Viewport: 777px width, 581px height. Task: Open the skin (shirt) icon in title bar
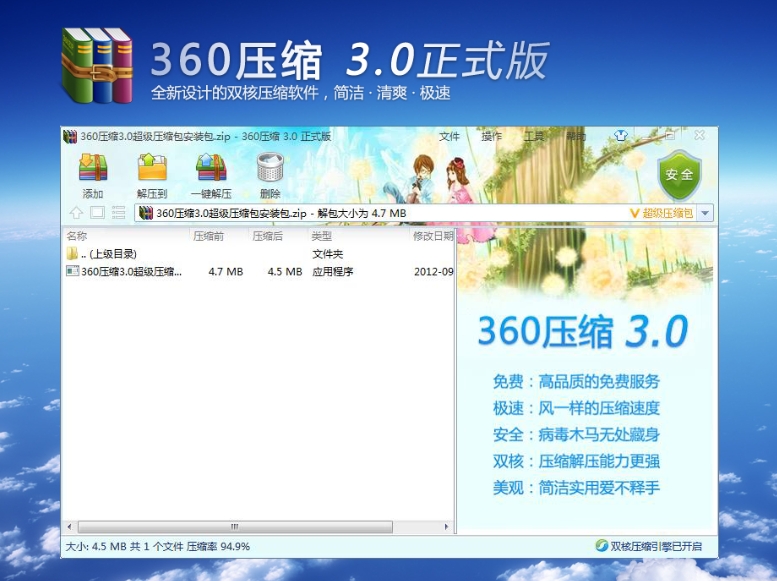(x=620, y=135)
